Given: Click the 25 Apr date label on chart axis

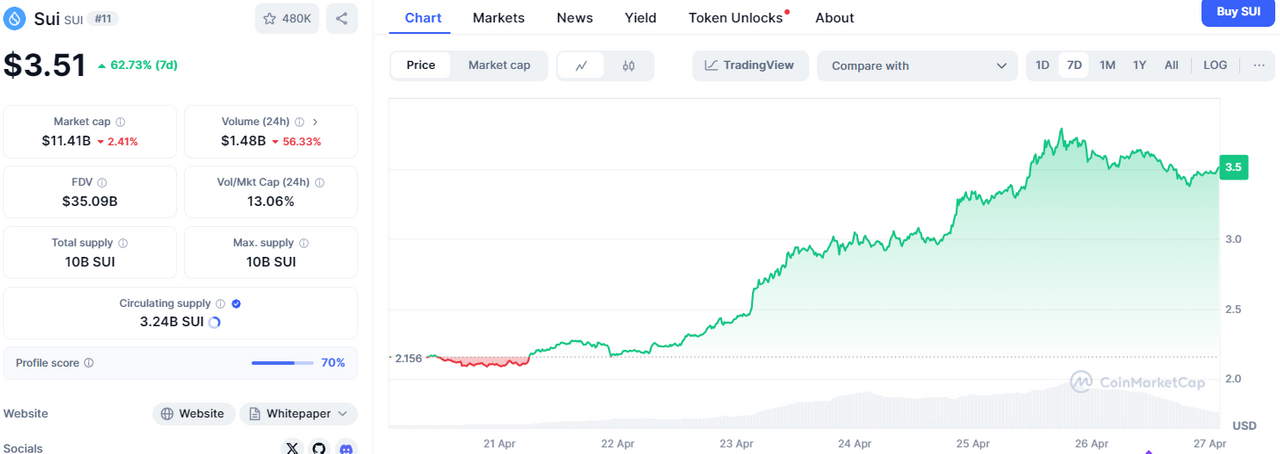Looking at the screenshot, I should coord(973,443).
